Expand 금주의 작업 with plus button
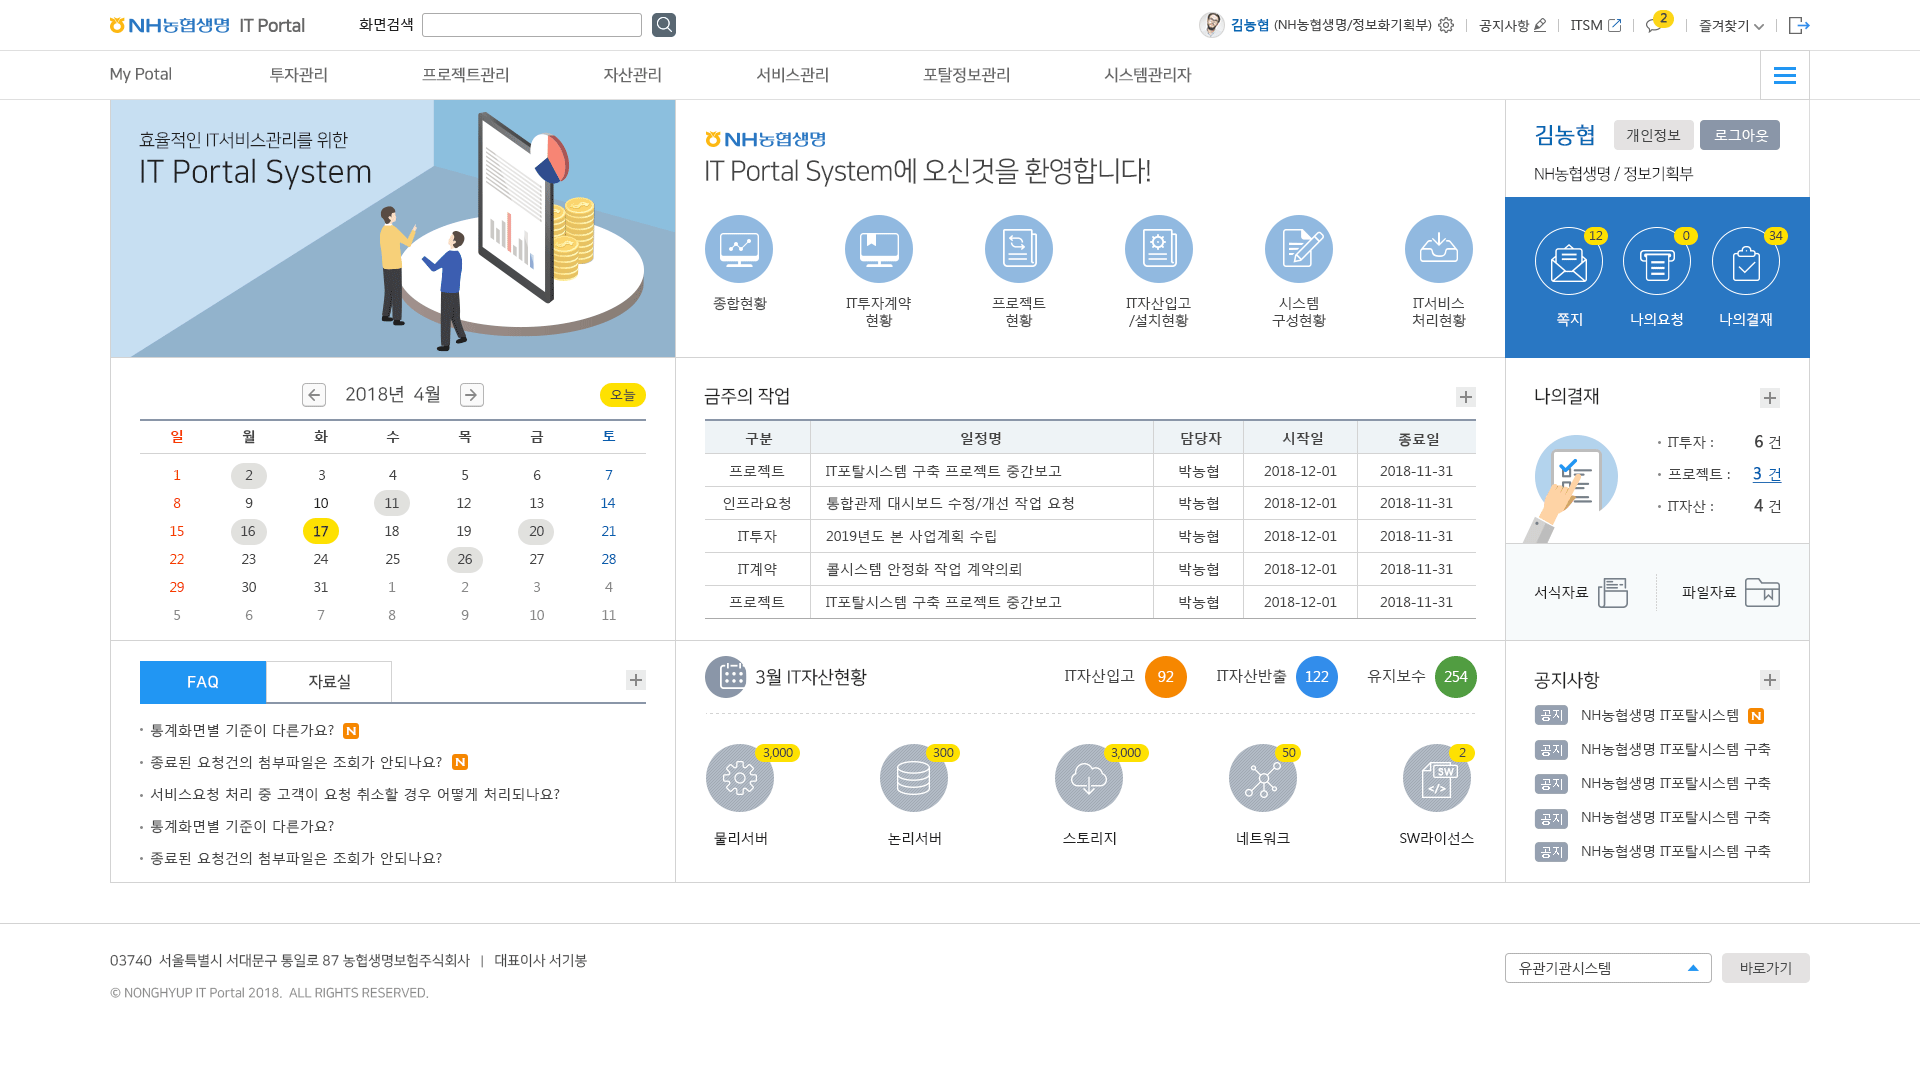 pyautogui.click(x=1466, y=397)
